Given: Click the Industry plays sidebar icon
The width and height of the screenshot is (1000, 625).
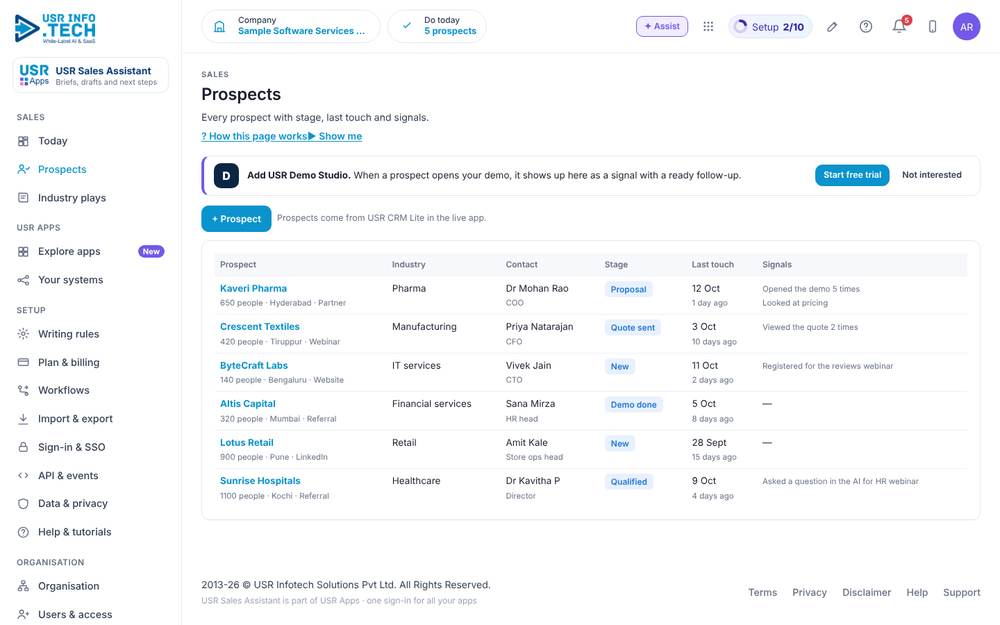Looking at the screenshot, I should click(x=23, y=198).
